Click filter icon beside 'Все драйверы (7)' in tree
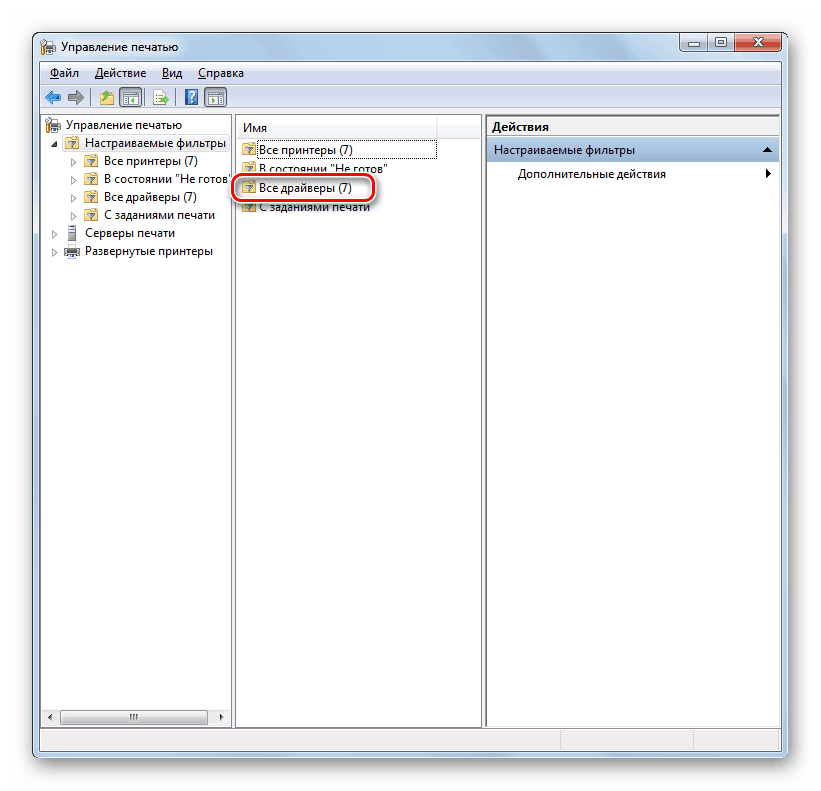The height and width of the screenshot is (791, 821). [x=91, y=197]
